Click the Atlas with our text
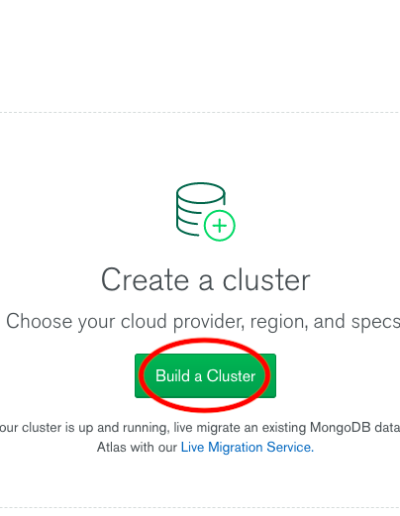 (x=137, y=447)
